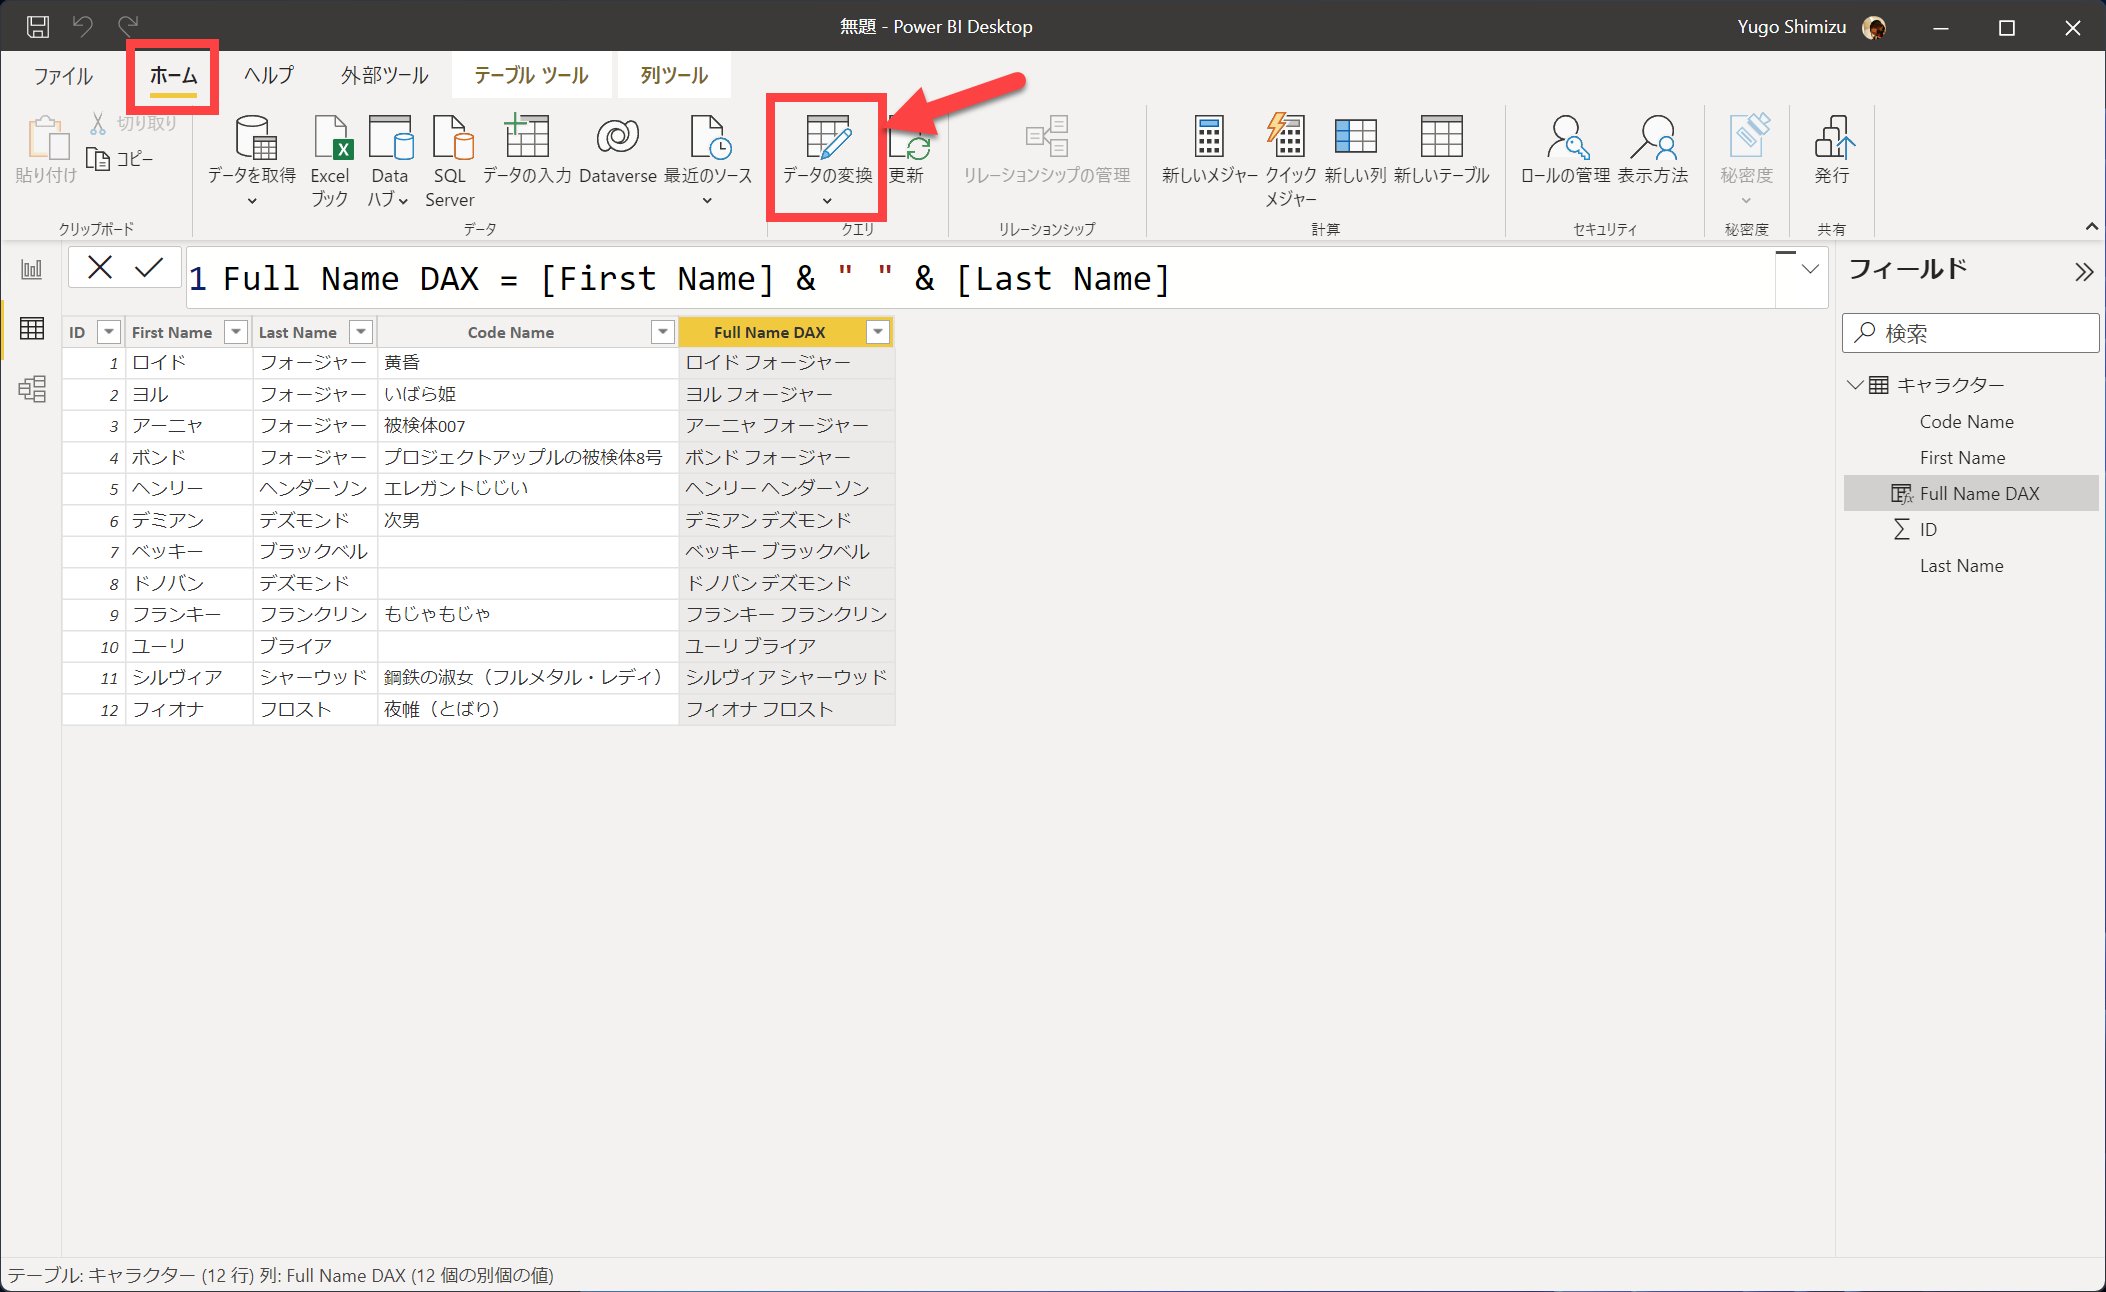Open the Code Name column filter dropdown
The height and width of the screenshot is (1292, 2106).
point(662,332)
